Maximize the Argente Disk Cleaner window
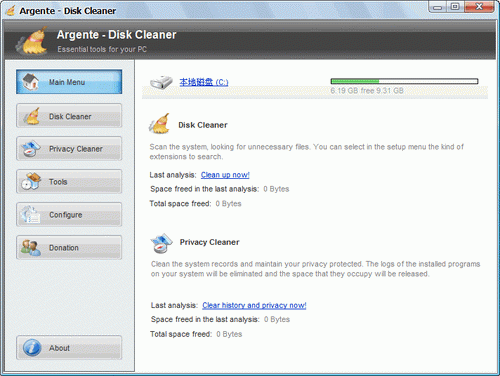The width and height of the screenshot is (500, 376). [455, 7]
